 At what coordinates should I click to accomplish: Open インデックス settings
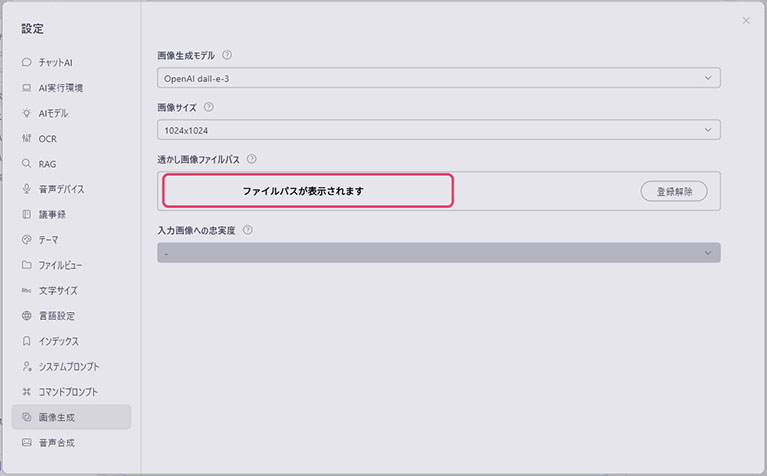[x=71, y=341]
